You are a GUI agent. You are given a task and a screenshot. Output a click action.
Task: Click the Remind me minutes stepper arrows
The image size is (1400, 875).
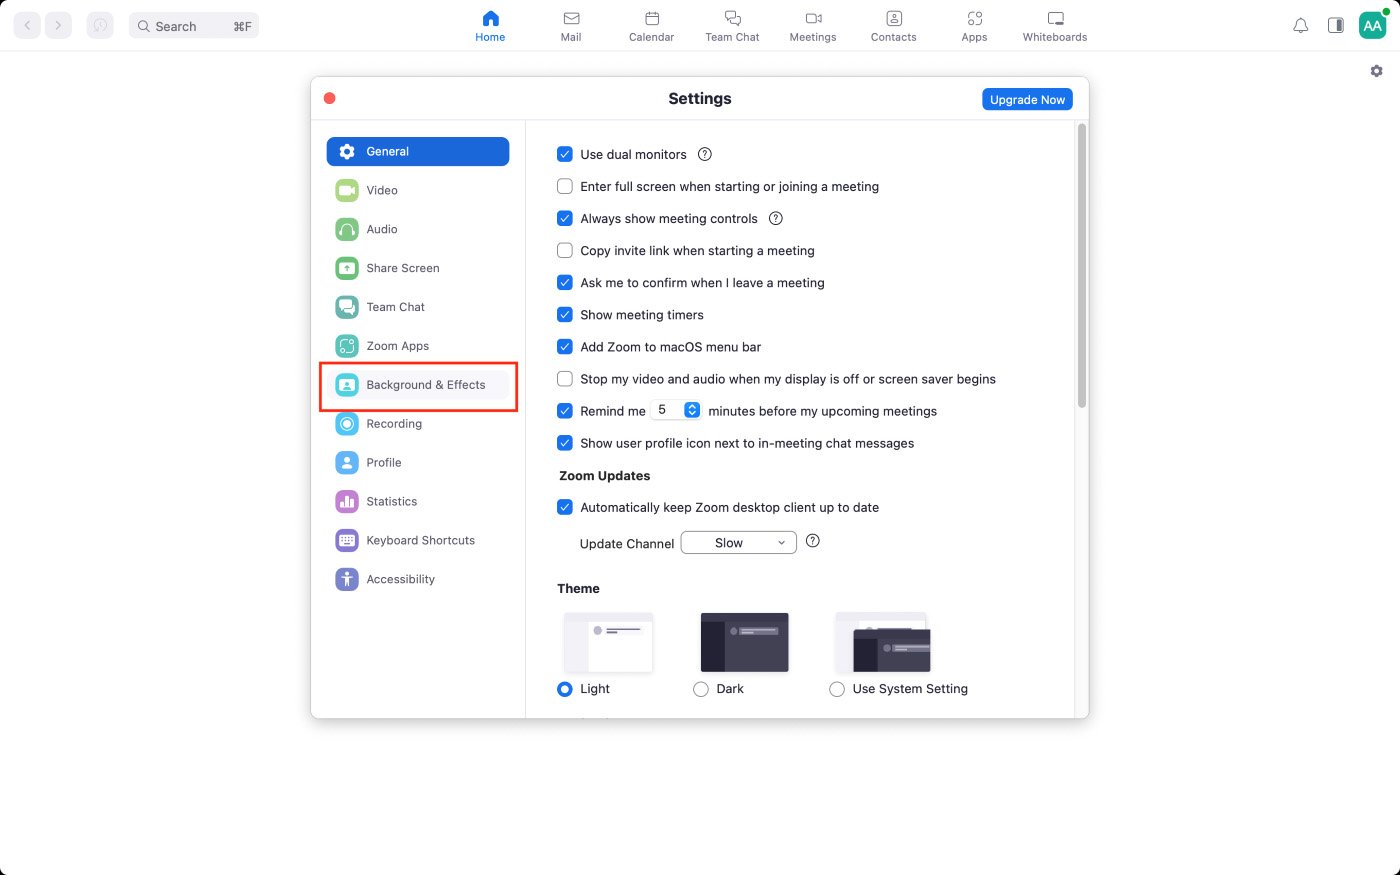pos(691,410)
